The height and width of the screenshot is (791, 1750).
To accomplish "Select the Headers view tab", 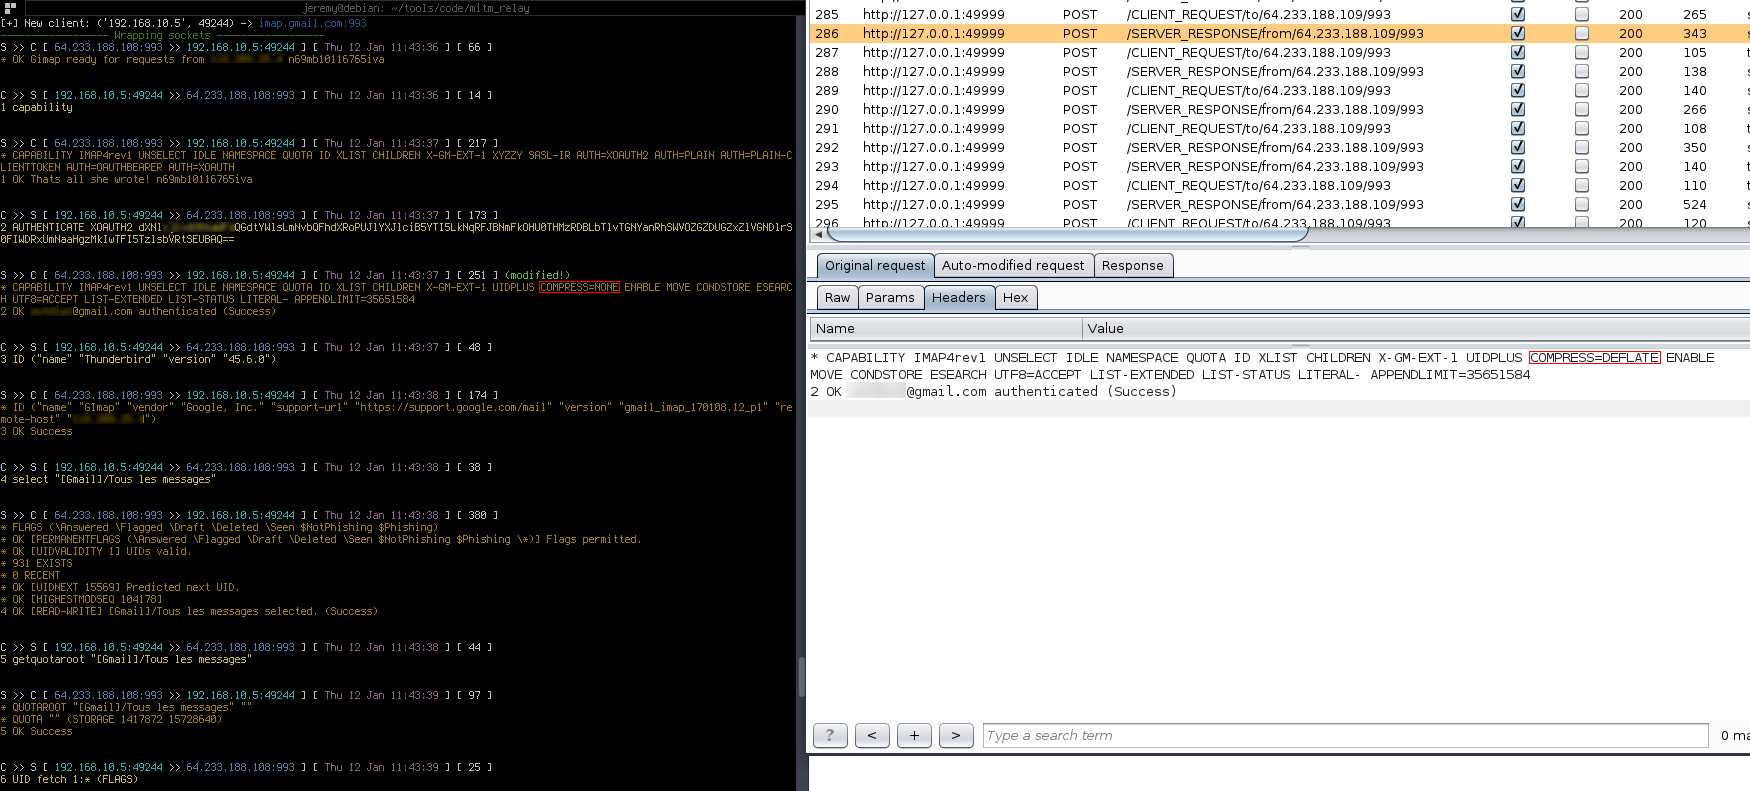I will tap(959, 298).
